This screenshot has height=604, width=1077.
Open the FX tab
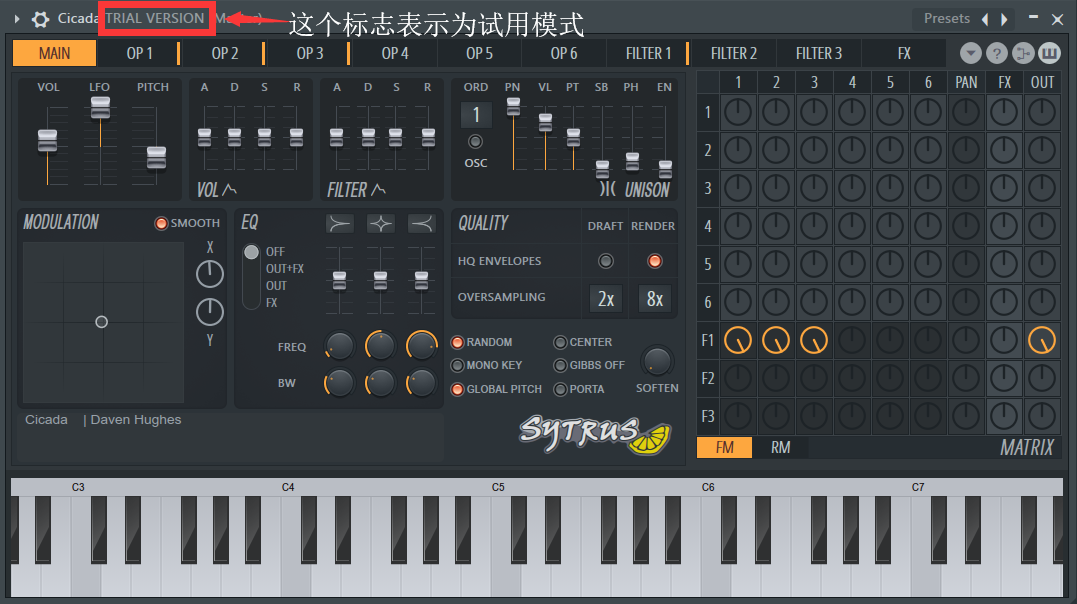904,53
